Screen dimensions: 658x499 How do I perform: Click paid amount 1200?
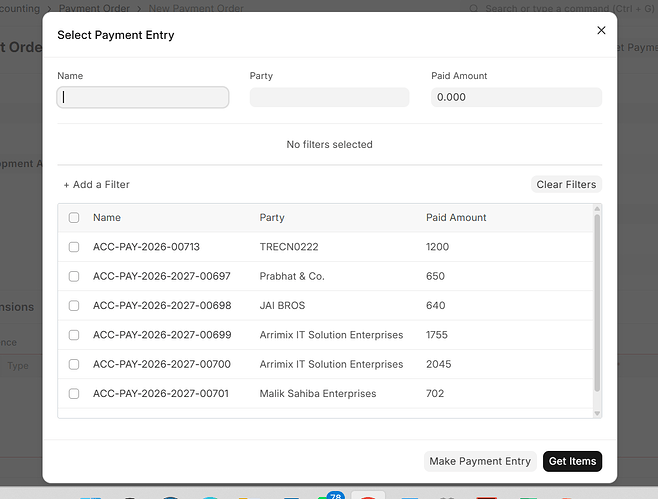437,247
